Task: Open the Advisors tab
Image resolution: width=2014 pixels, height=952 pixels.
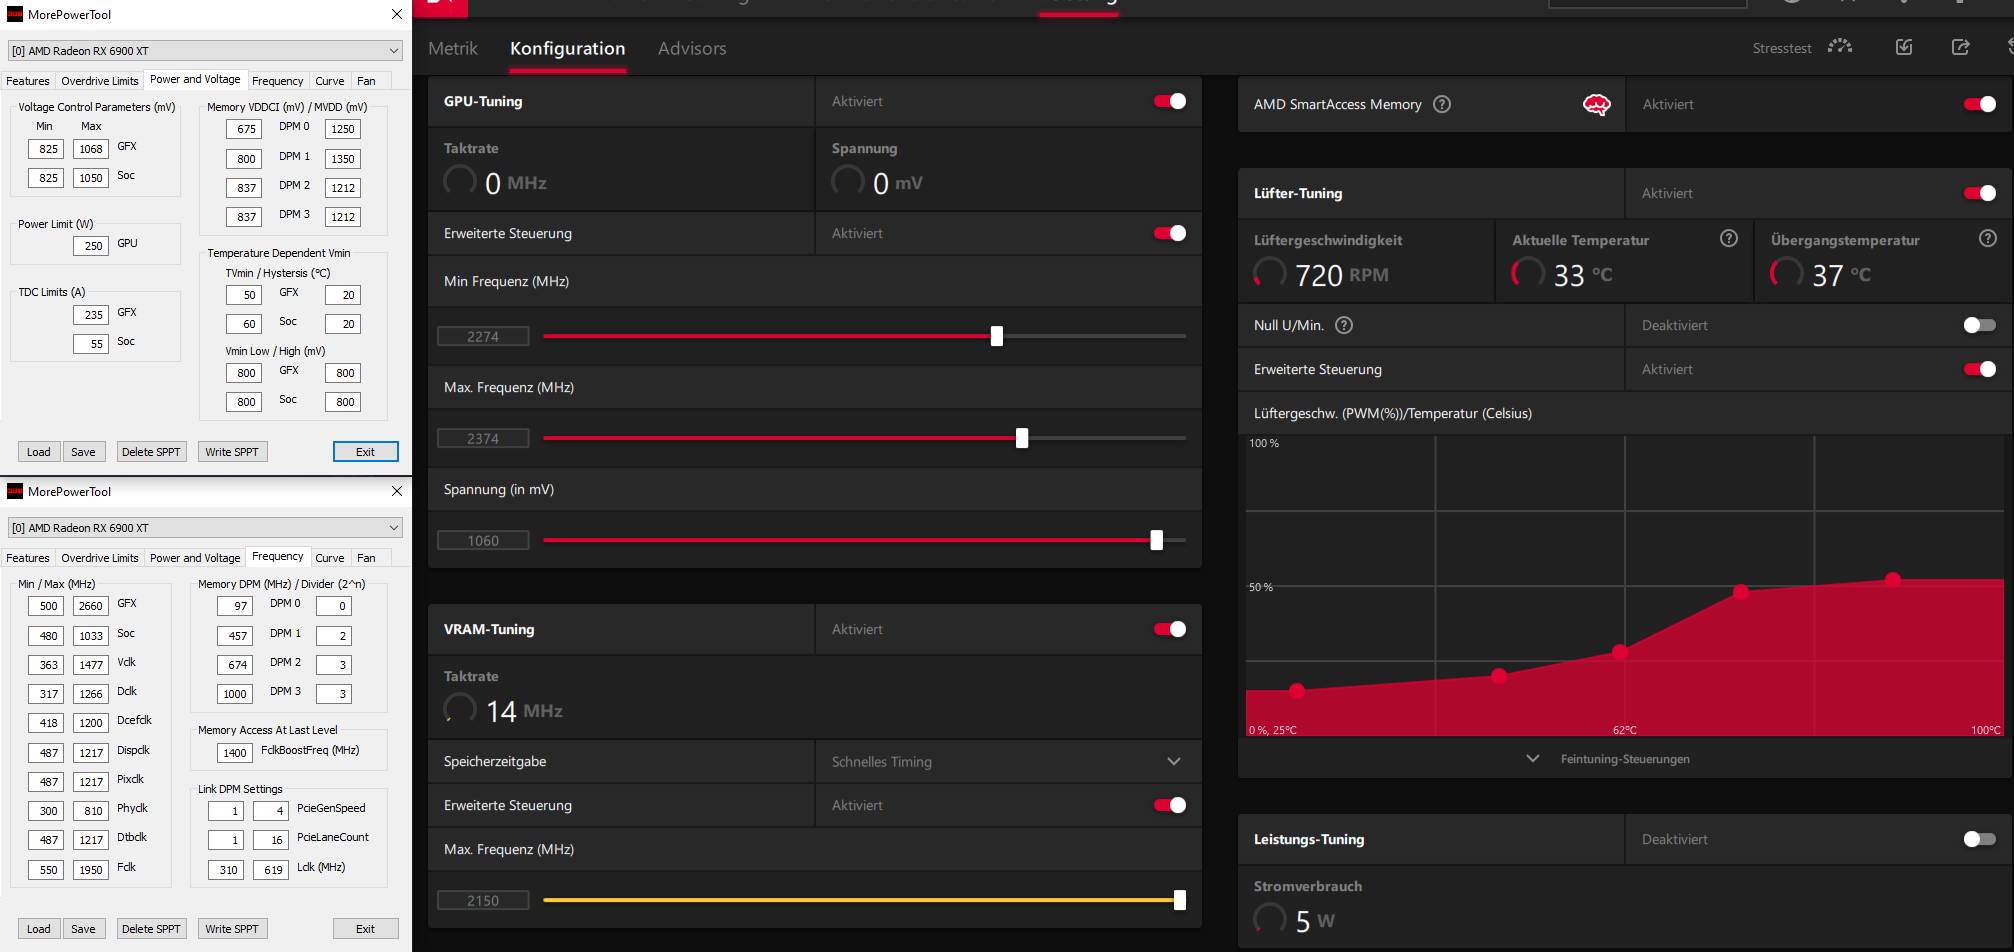Action: click(692, 48)
